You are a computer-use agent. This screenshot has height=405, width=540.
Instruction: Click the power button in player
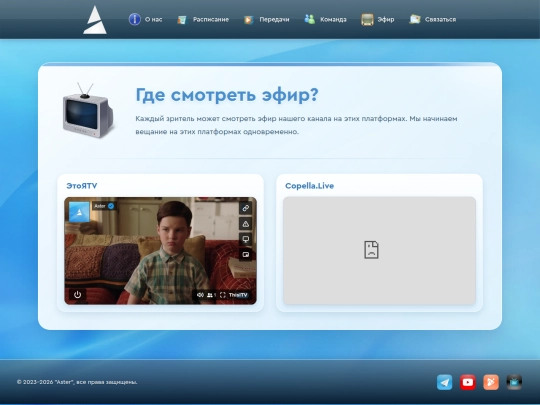click(x=77, y=294)
